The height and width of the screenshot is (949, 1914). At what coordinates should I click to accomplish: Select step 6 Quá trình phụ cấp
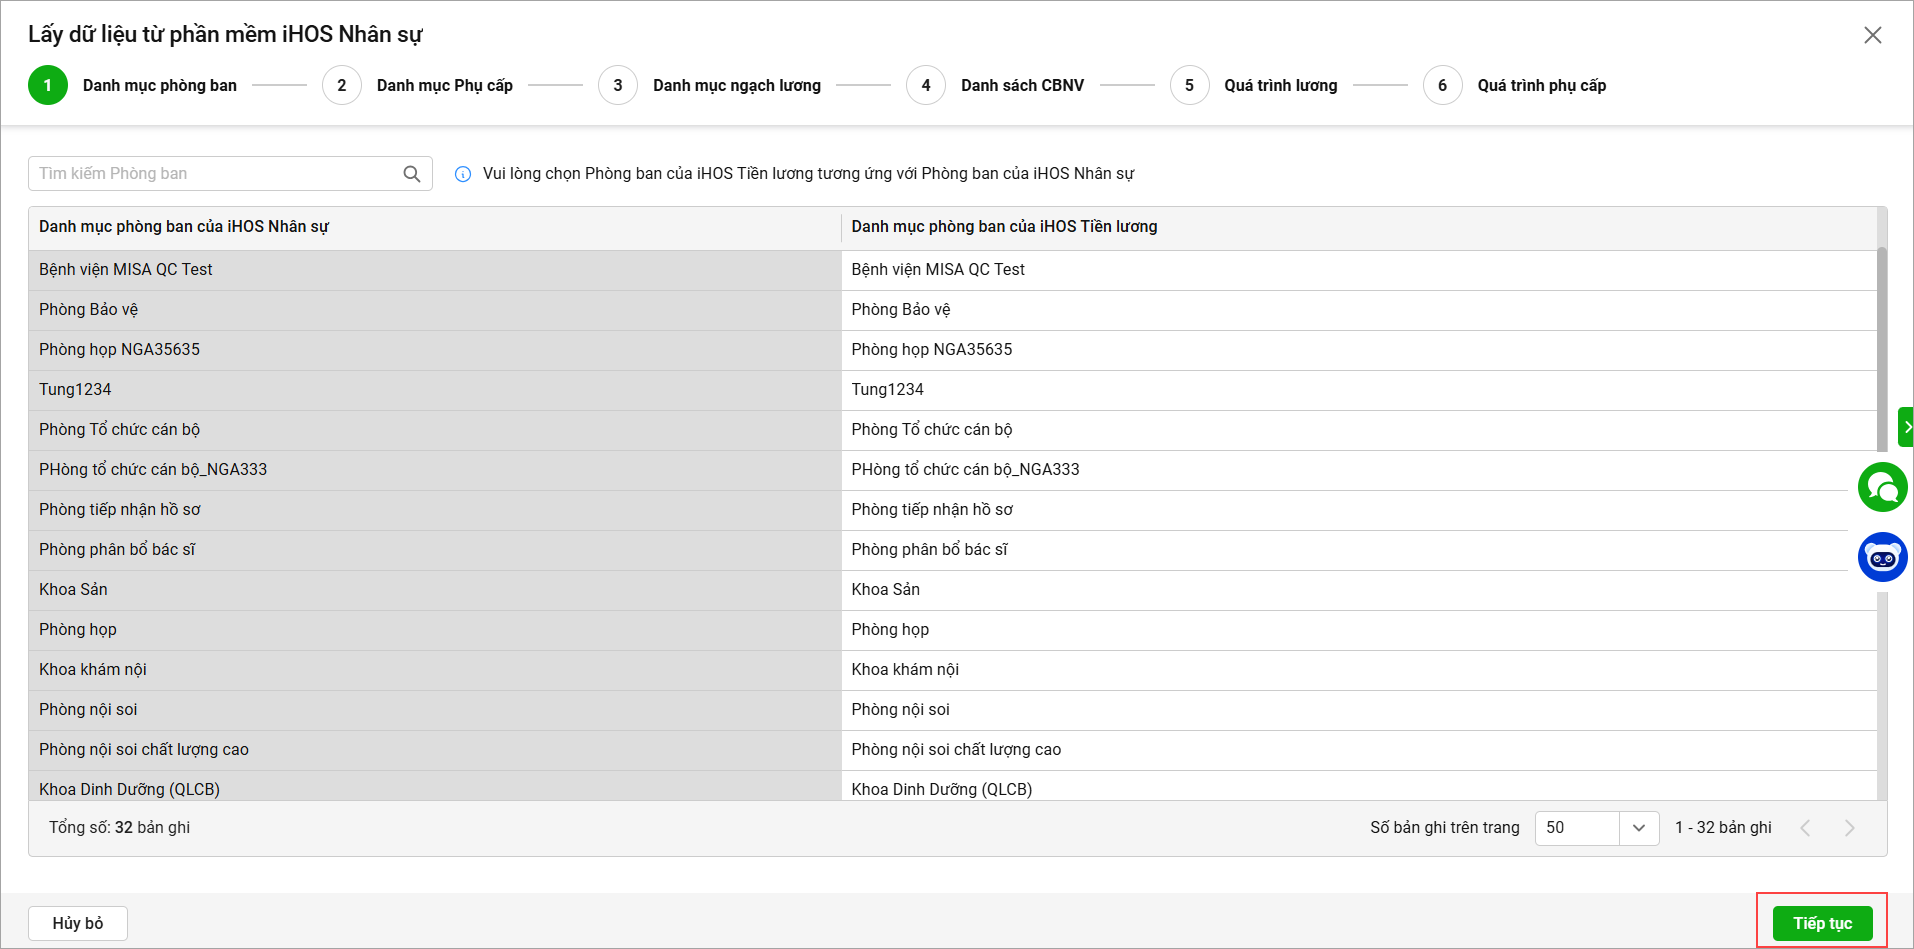click(x=1515, y=85)
